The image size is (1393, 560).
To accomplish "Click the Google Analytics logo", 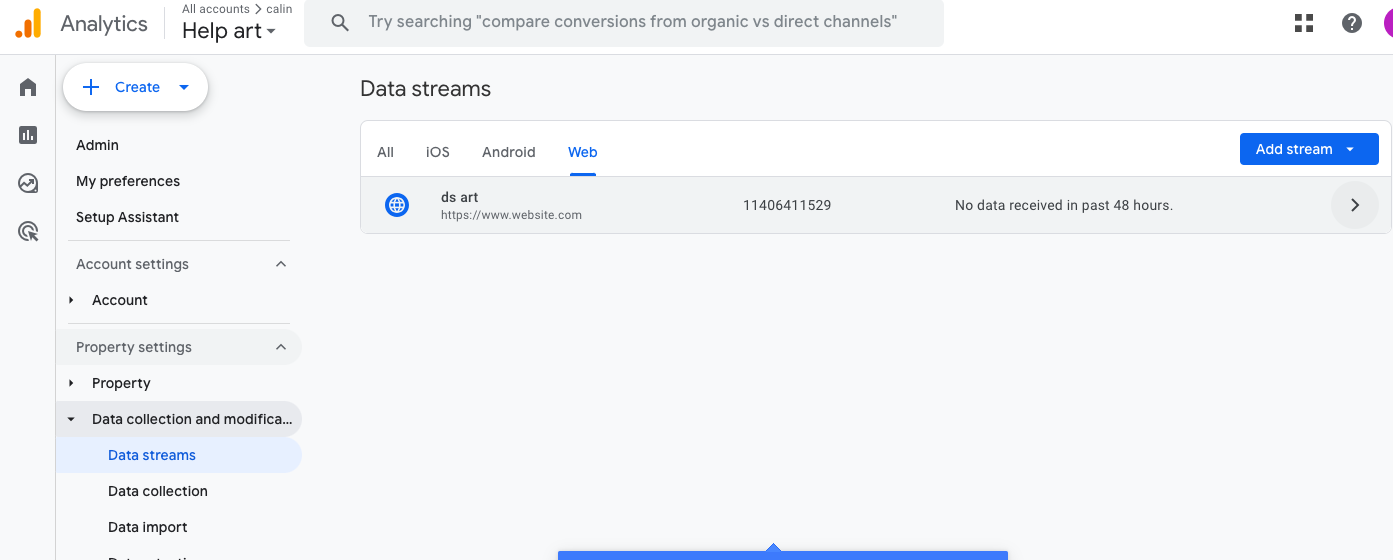I will [x=28, y=23].
